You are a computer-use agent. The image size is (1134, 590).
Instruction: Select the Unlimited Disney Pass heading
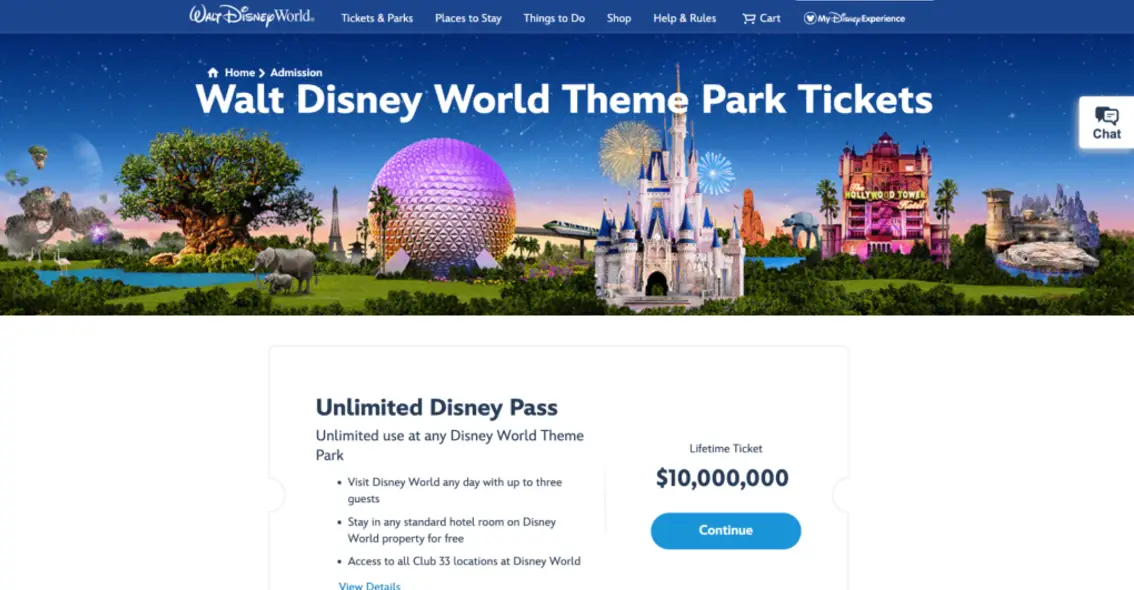[x=436, y=407]
